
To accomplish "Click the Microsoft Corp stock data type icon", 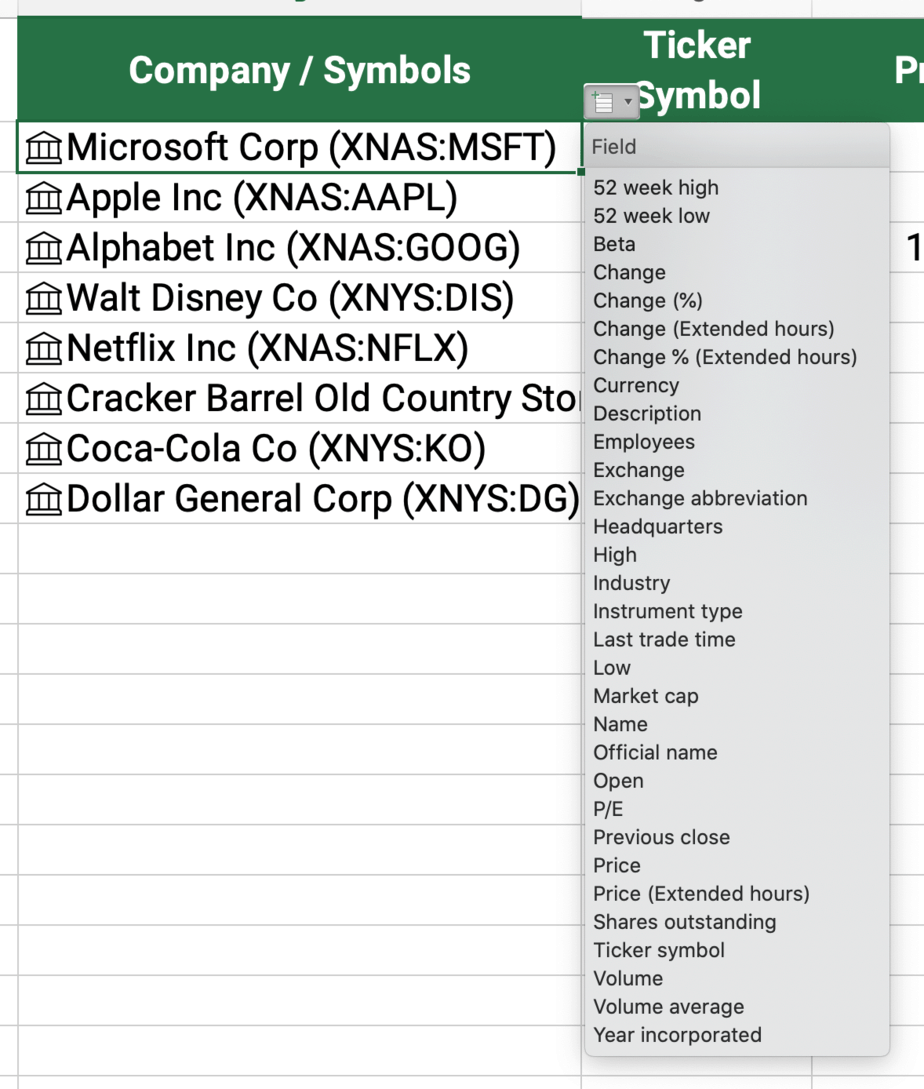I will click(44, 148).
